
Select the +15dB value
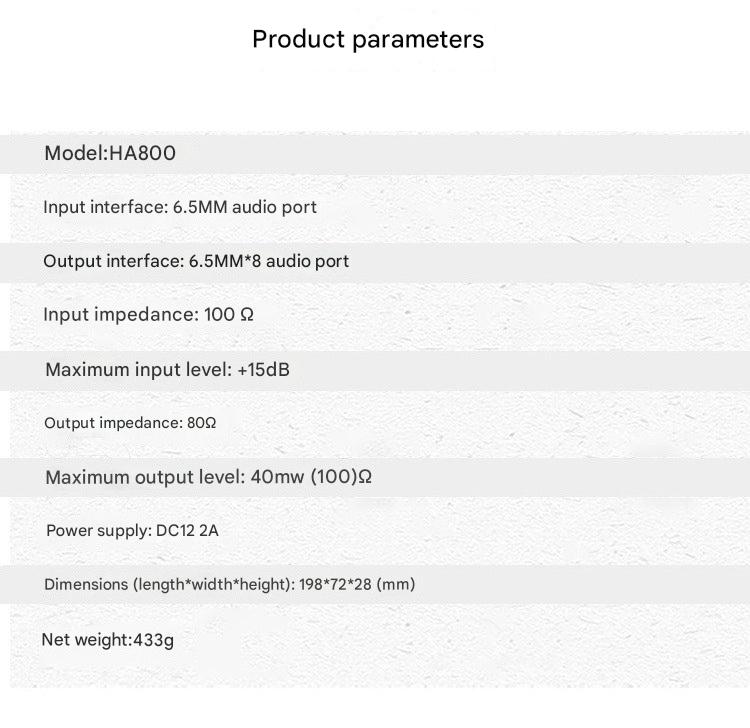264,370
